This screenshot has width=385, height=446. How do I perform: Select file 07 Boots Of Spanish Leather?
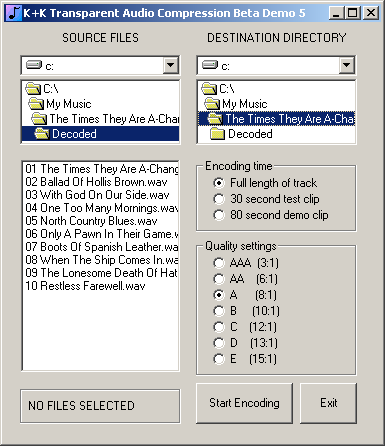[x=101, y=247]
